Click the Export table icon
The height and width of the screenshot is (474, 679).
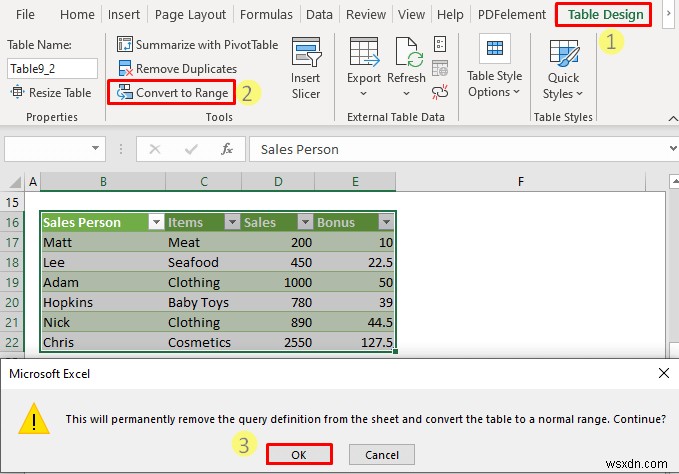[x=364, y=52]
